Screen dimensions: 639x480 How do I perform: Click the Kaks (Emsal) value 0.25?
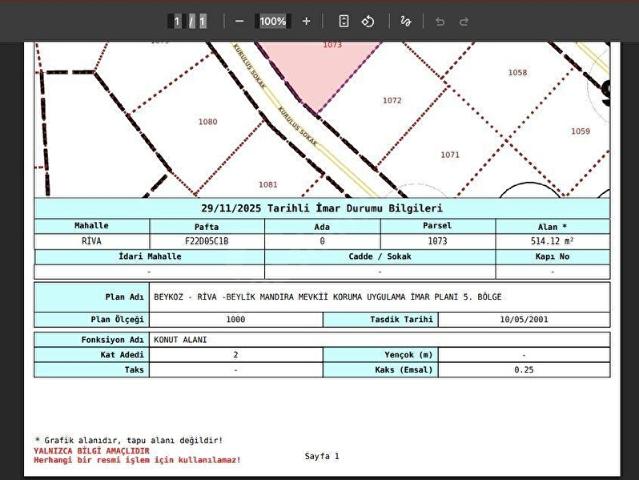point(523,369)
